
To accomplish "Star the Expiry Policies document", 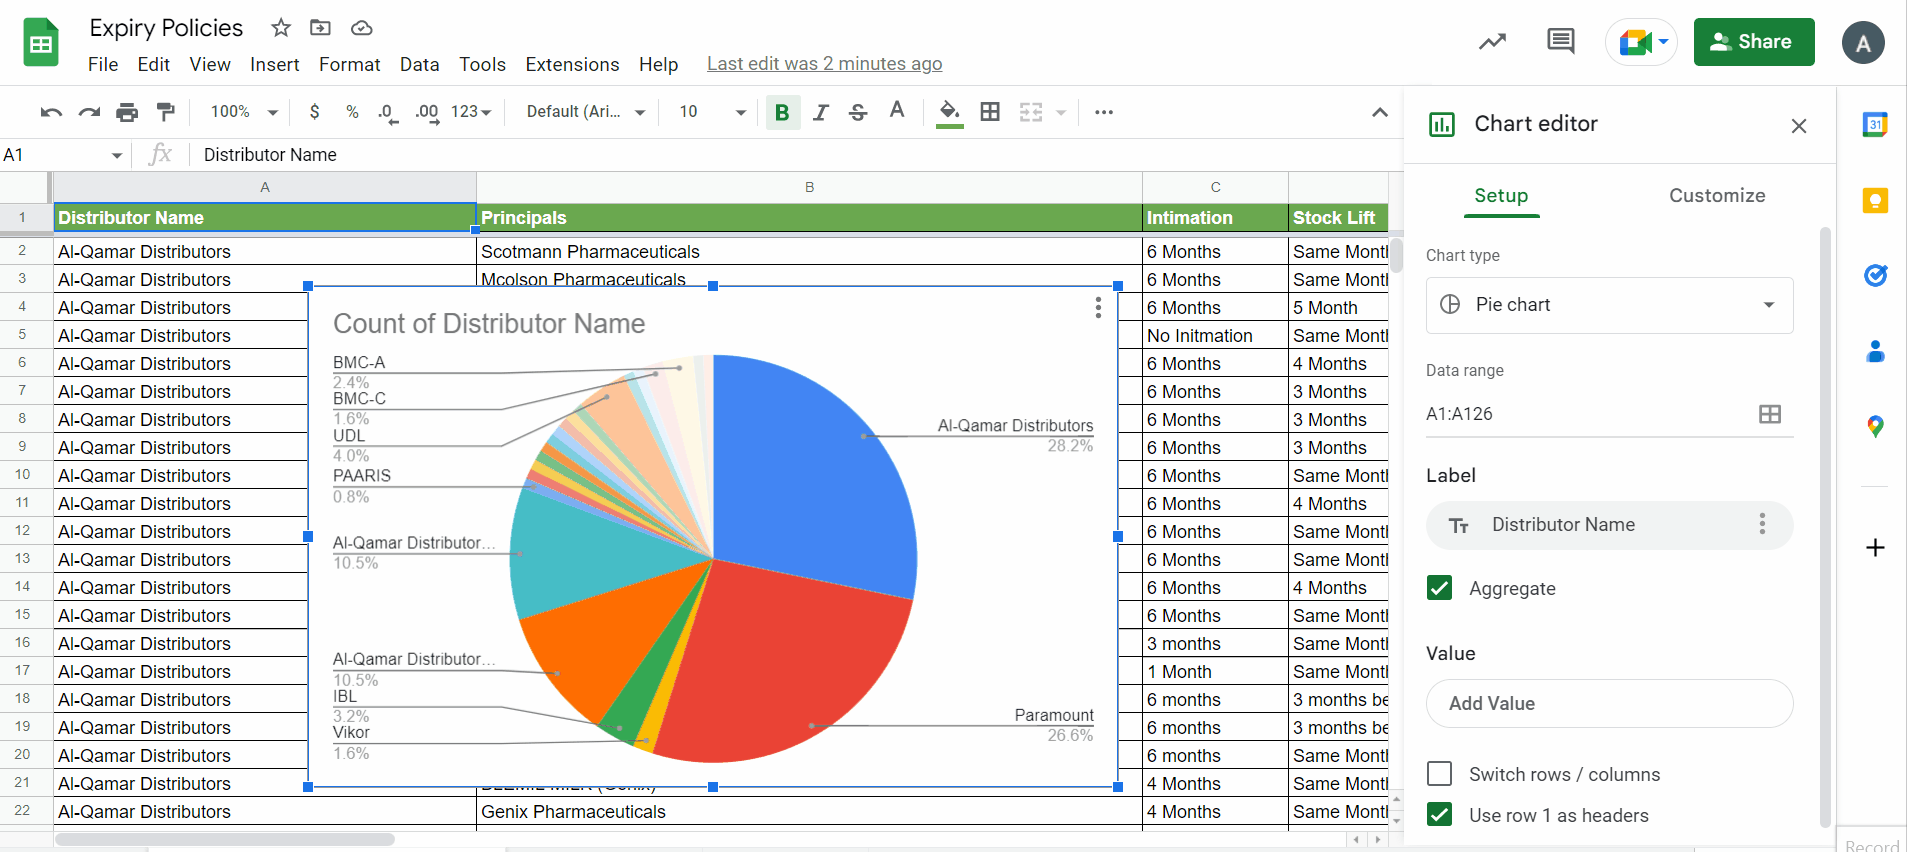I will (281, 28).
